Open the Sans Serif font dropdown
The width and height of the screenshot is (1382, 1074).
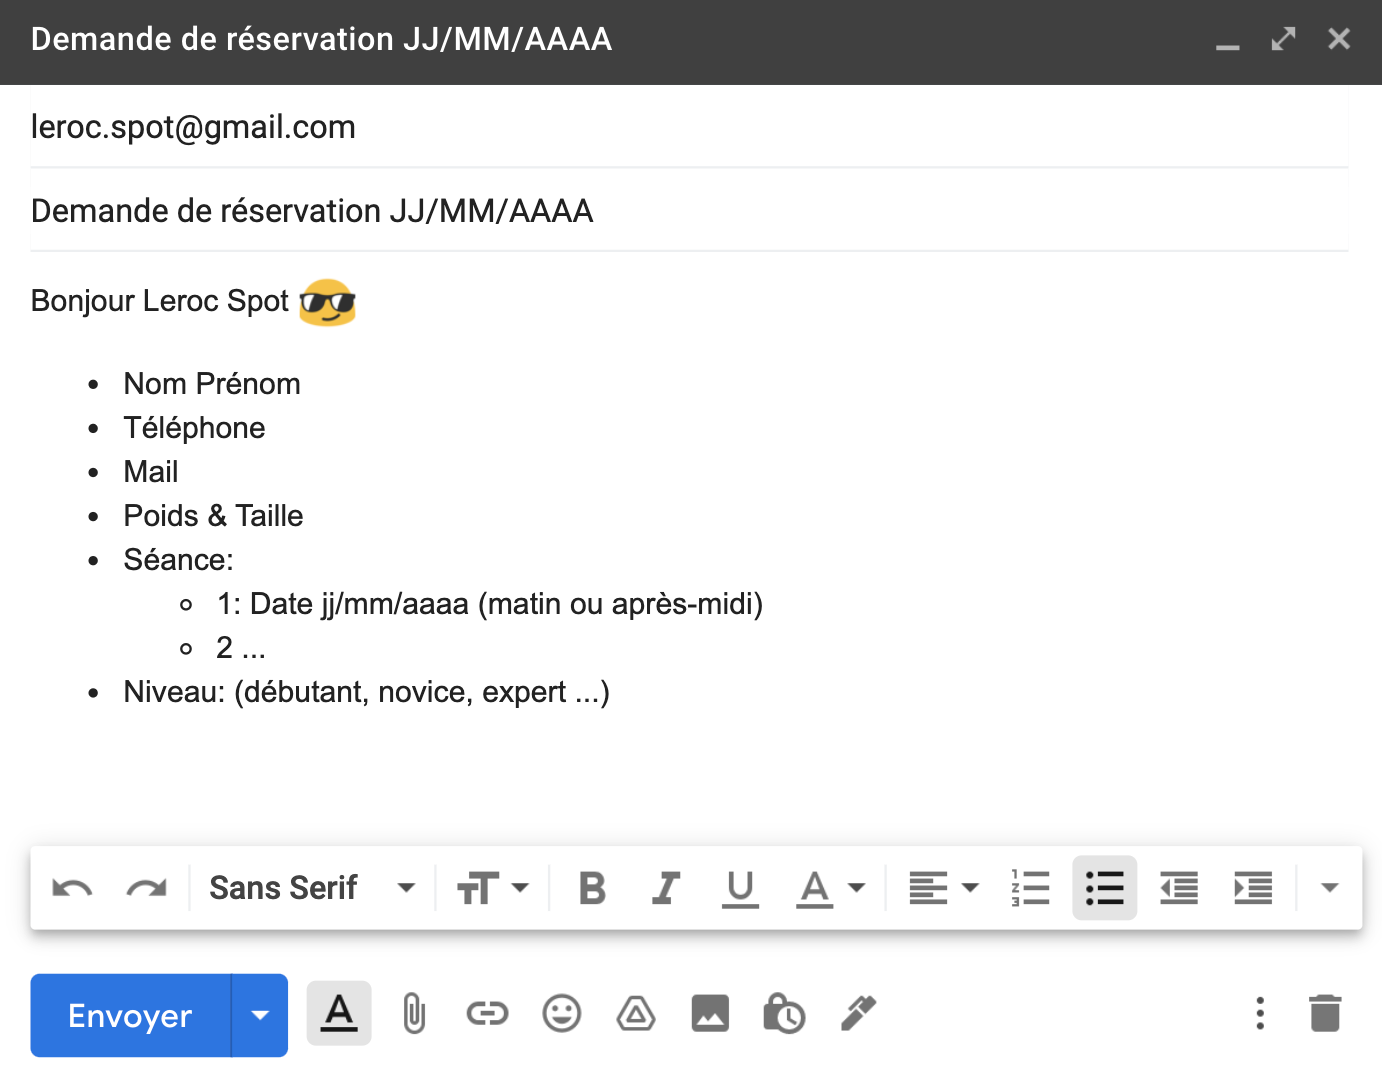tap(312, 888)
